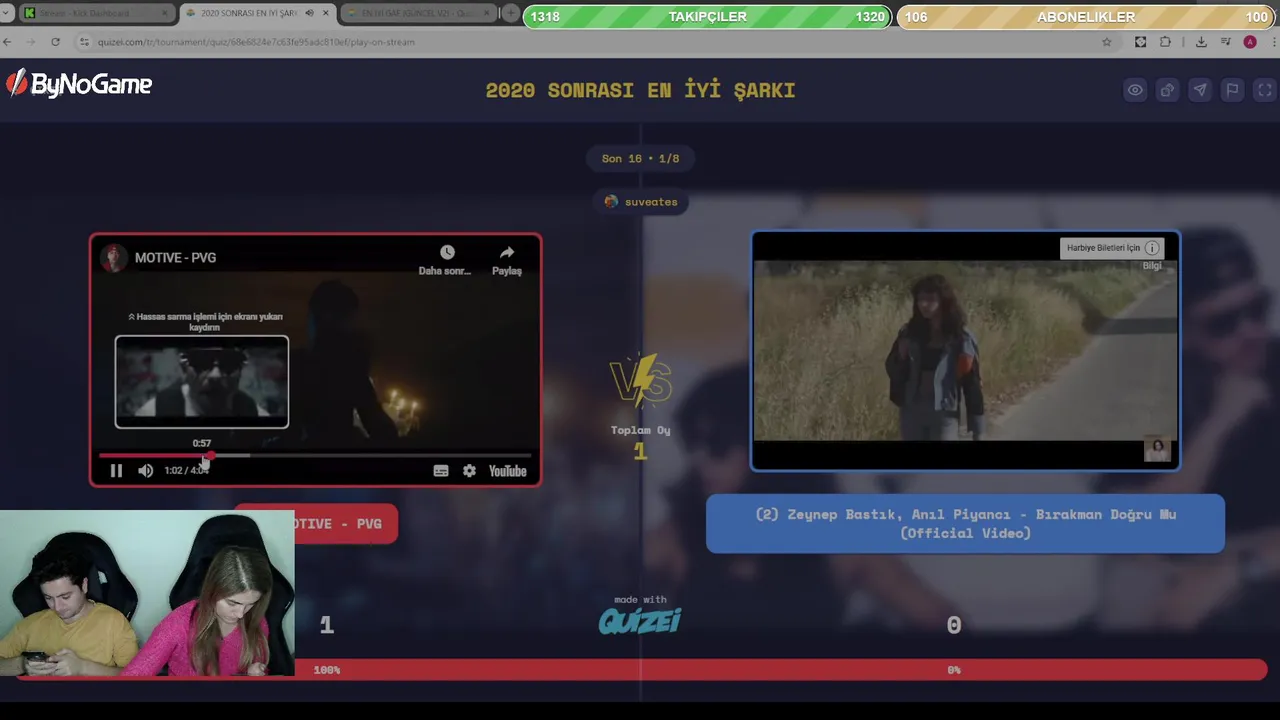Click the ABONELİKLER subscriptions goal bar
This screenshot has height=720, width=1280.
1086,17
